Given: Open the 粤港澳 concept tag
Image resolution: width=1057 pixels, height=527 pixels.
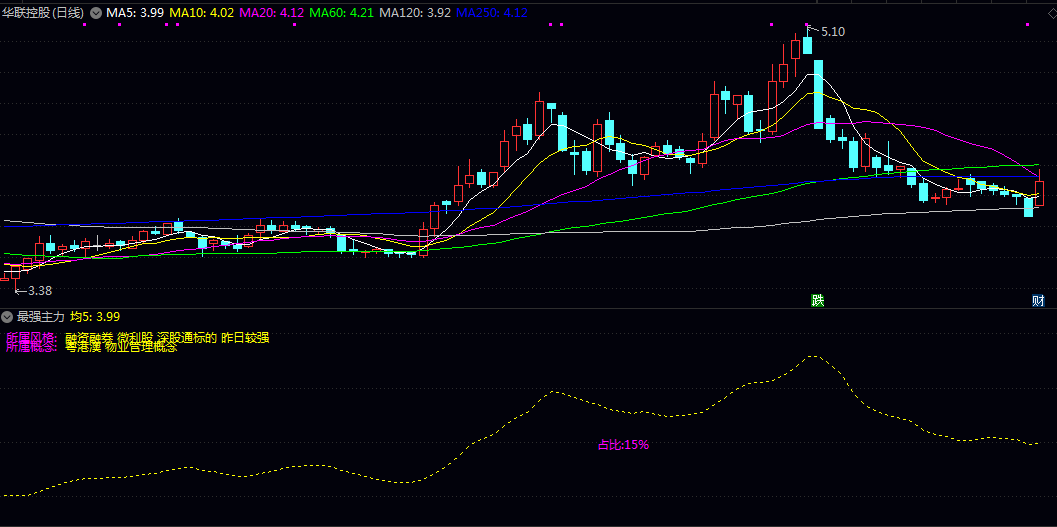Looking at the screenshot, I should 83,348.
